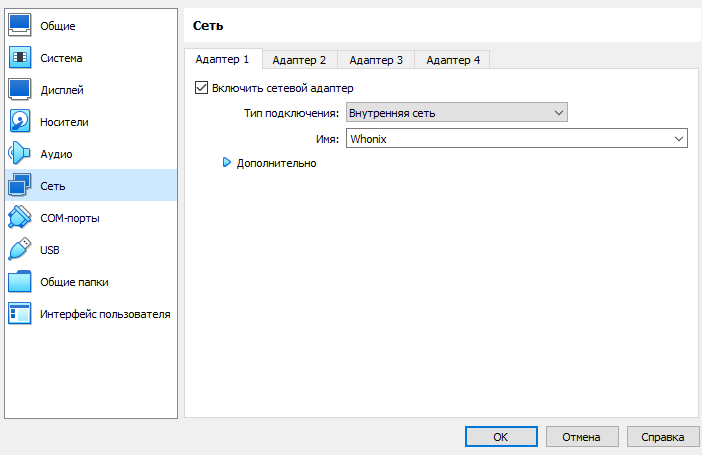Click the Shared folders (Общие папки) icon
Viewport: 702px width, 455px height.
pyautogui.click(x=21, y=282)
